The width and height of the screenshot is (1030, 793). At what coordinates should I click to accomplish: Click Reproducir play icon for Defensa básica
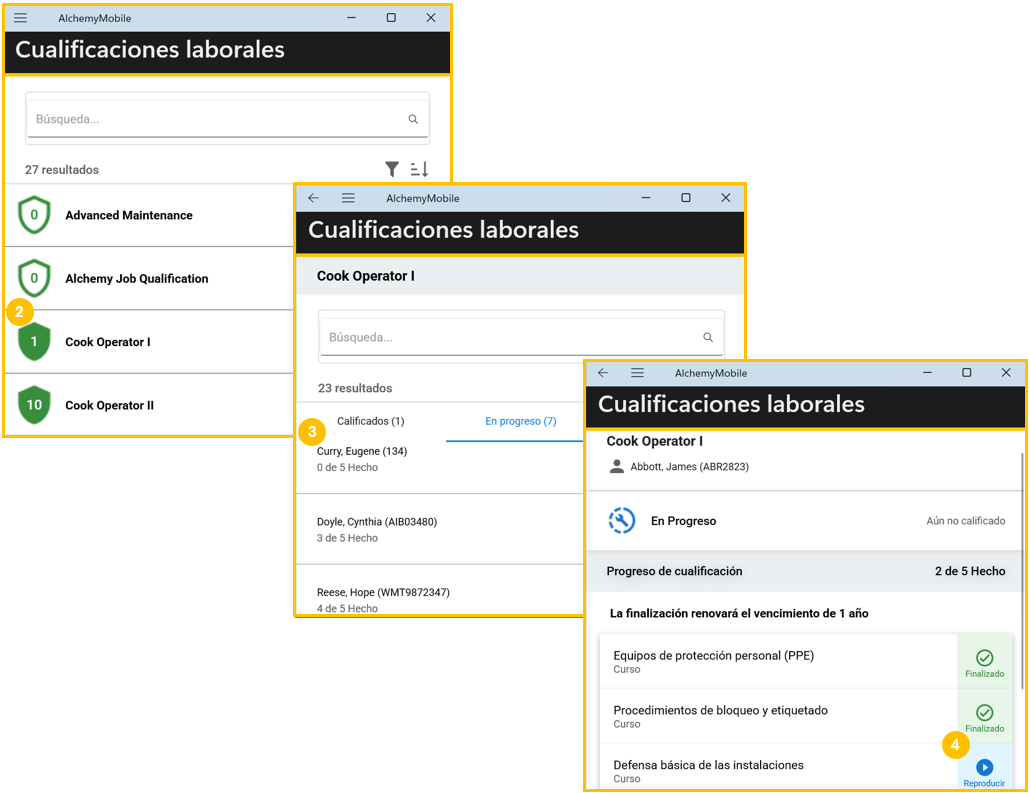click(x=984, y=767)
